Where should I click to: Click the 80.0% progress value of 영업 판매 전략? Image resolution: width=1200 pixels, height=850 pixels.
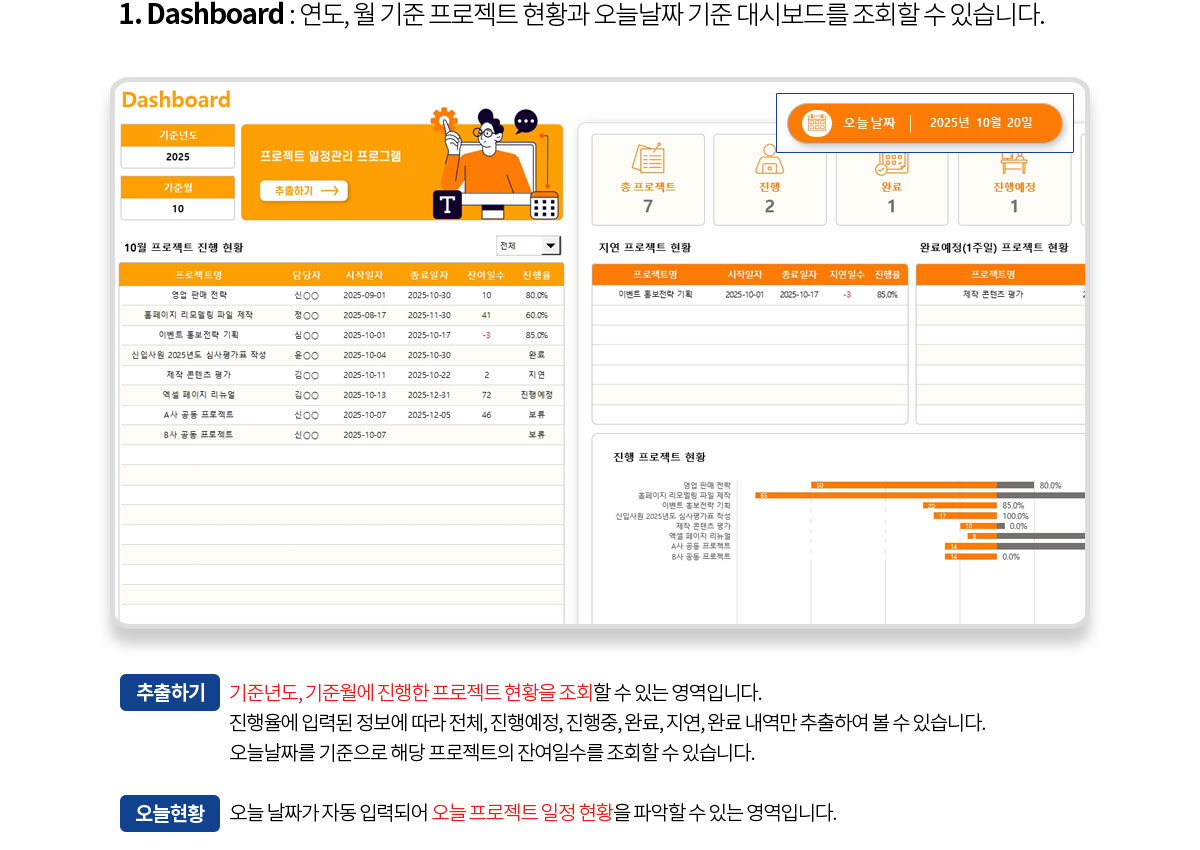[x=536, y=296]
